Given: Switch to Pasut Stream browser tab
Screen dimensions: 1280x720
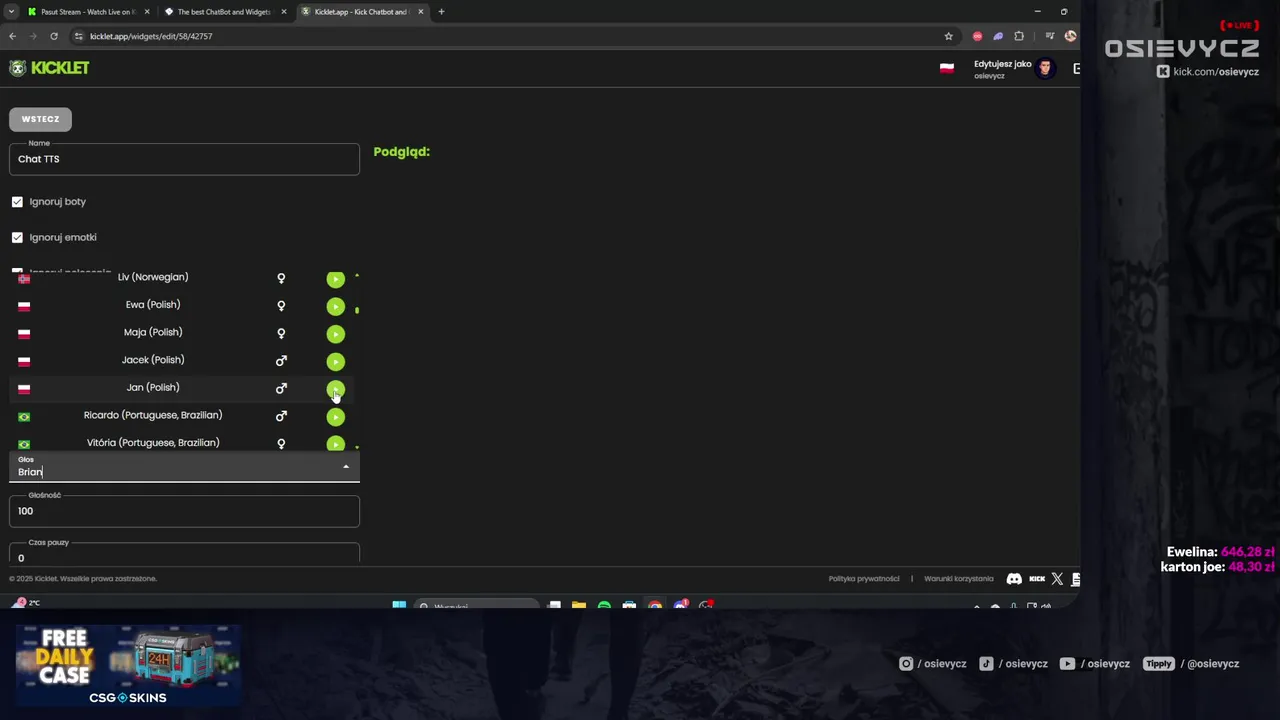Looking at the screenshot, I should click(88, 12).
